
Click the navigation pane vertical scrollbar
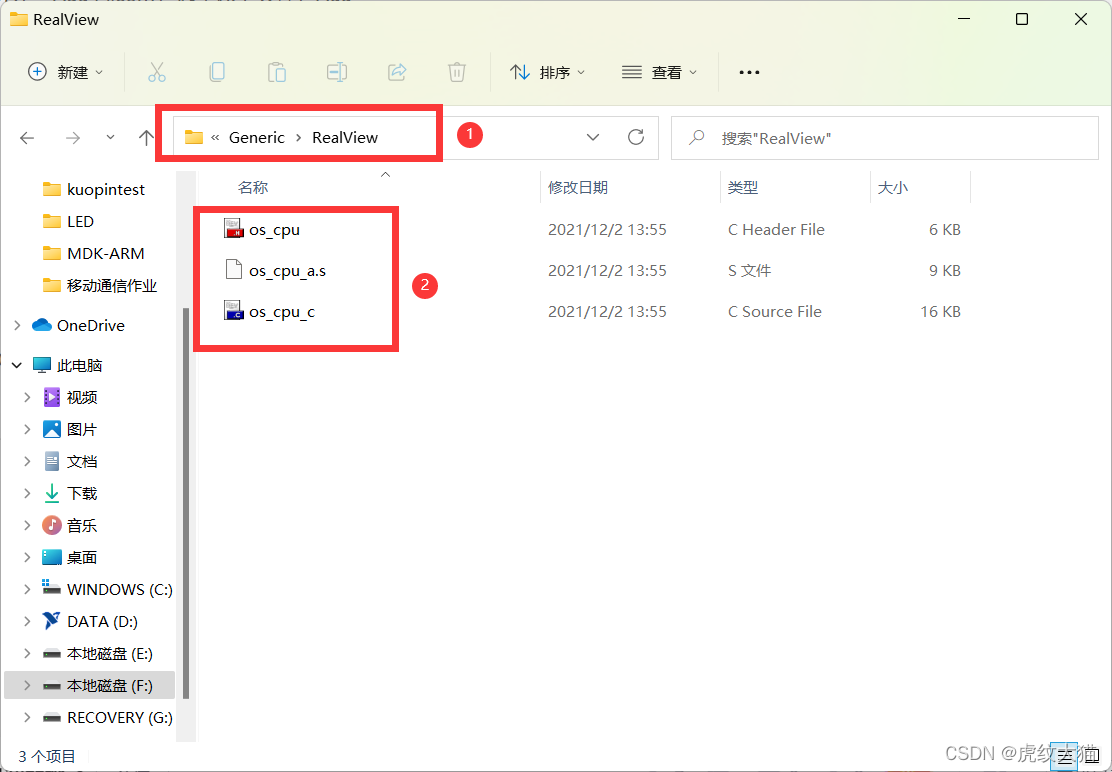186,503
